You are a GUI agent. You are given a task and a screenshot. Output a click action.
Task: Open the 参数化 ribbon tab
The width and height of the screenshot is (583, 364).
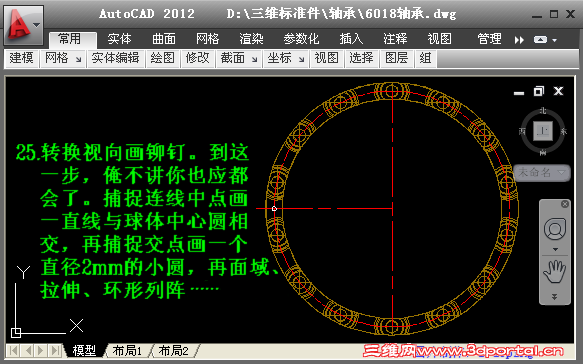click(x=301, y=39)
